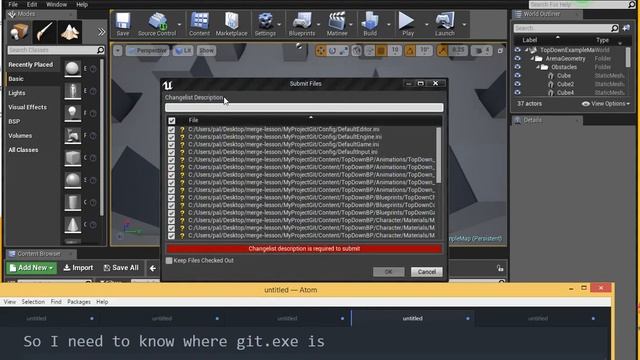Uncheck the DefaultInput.ini file checkbox
Screen dimensions: 640x360
coord(171,153)
